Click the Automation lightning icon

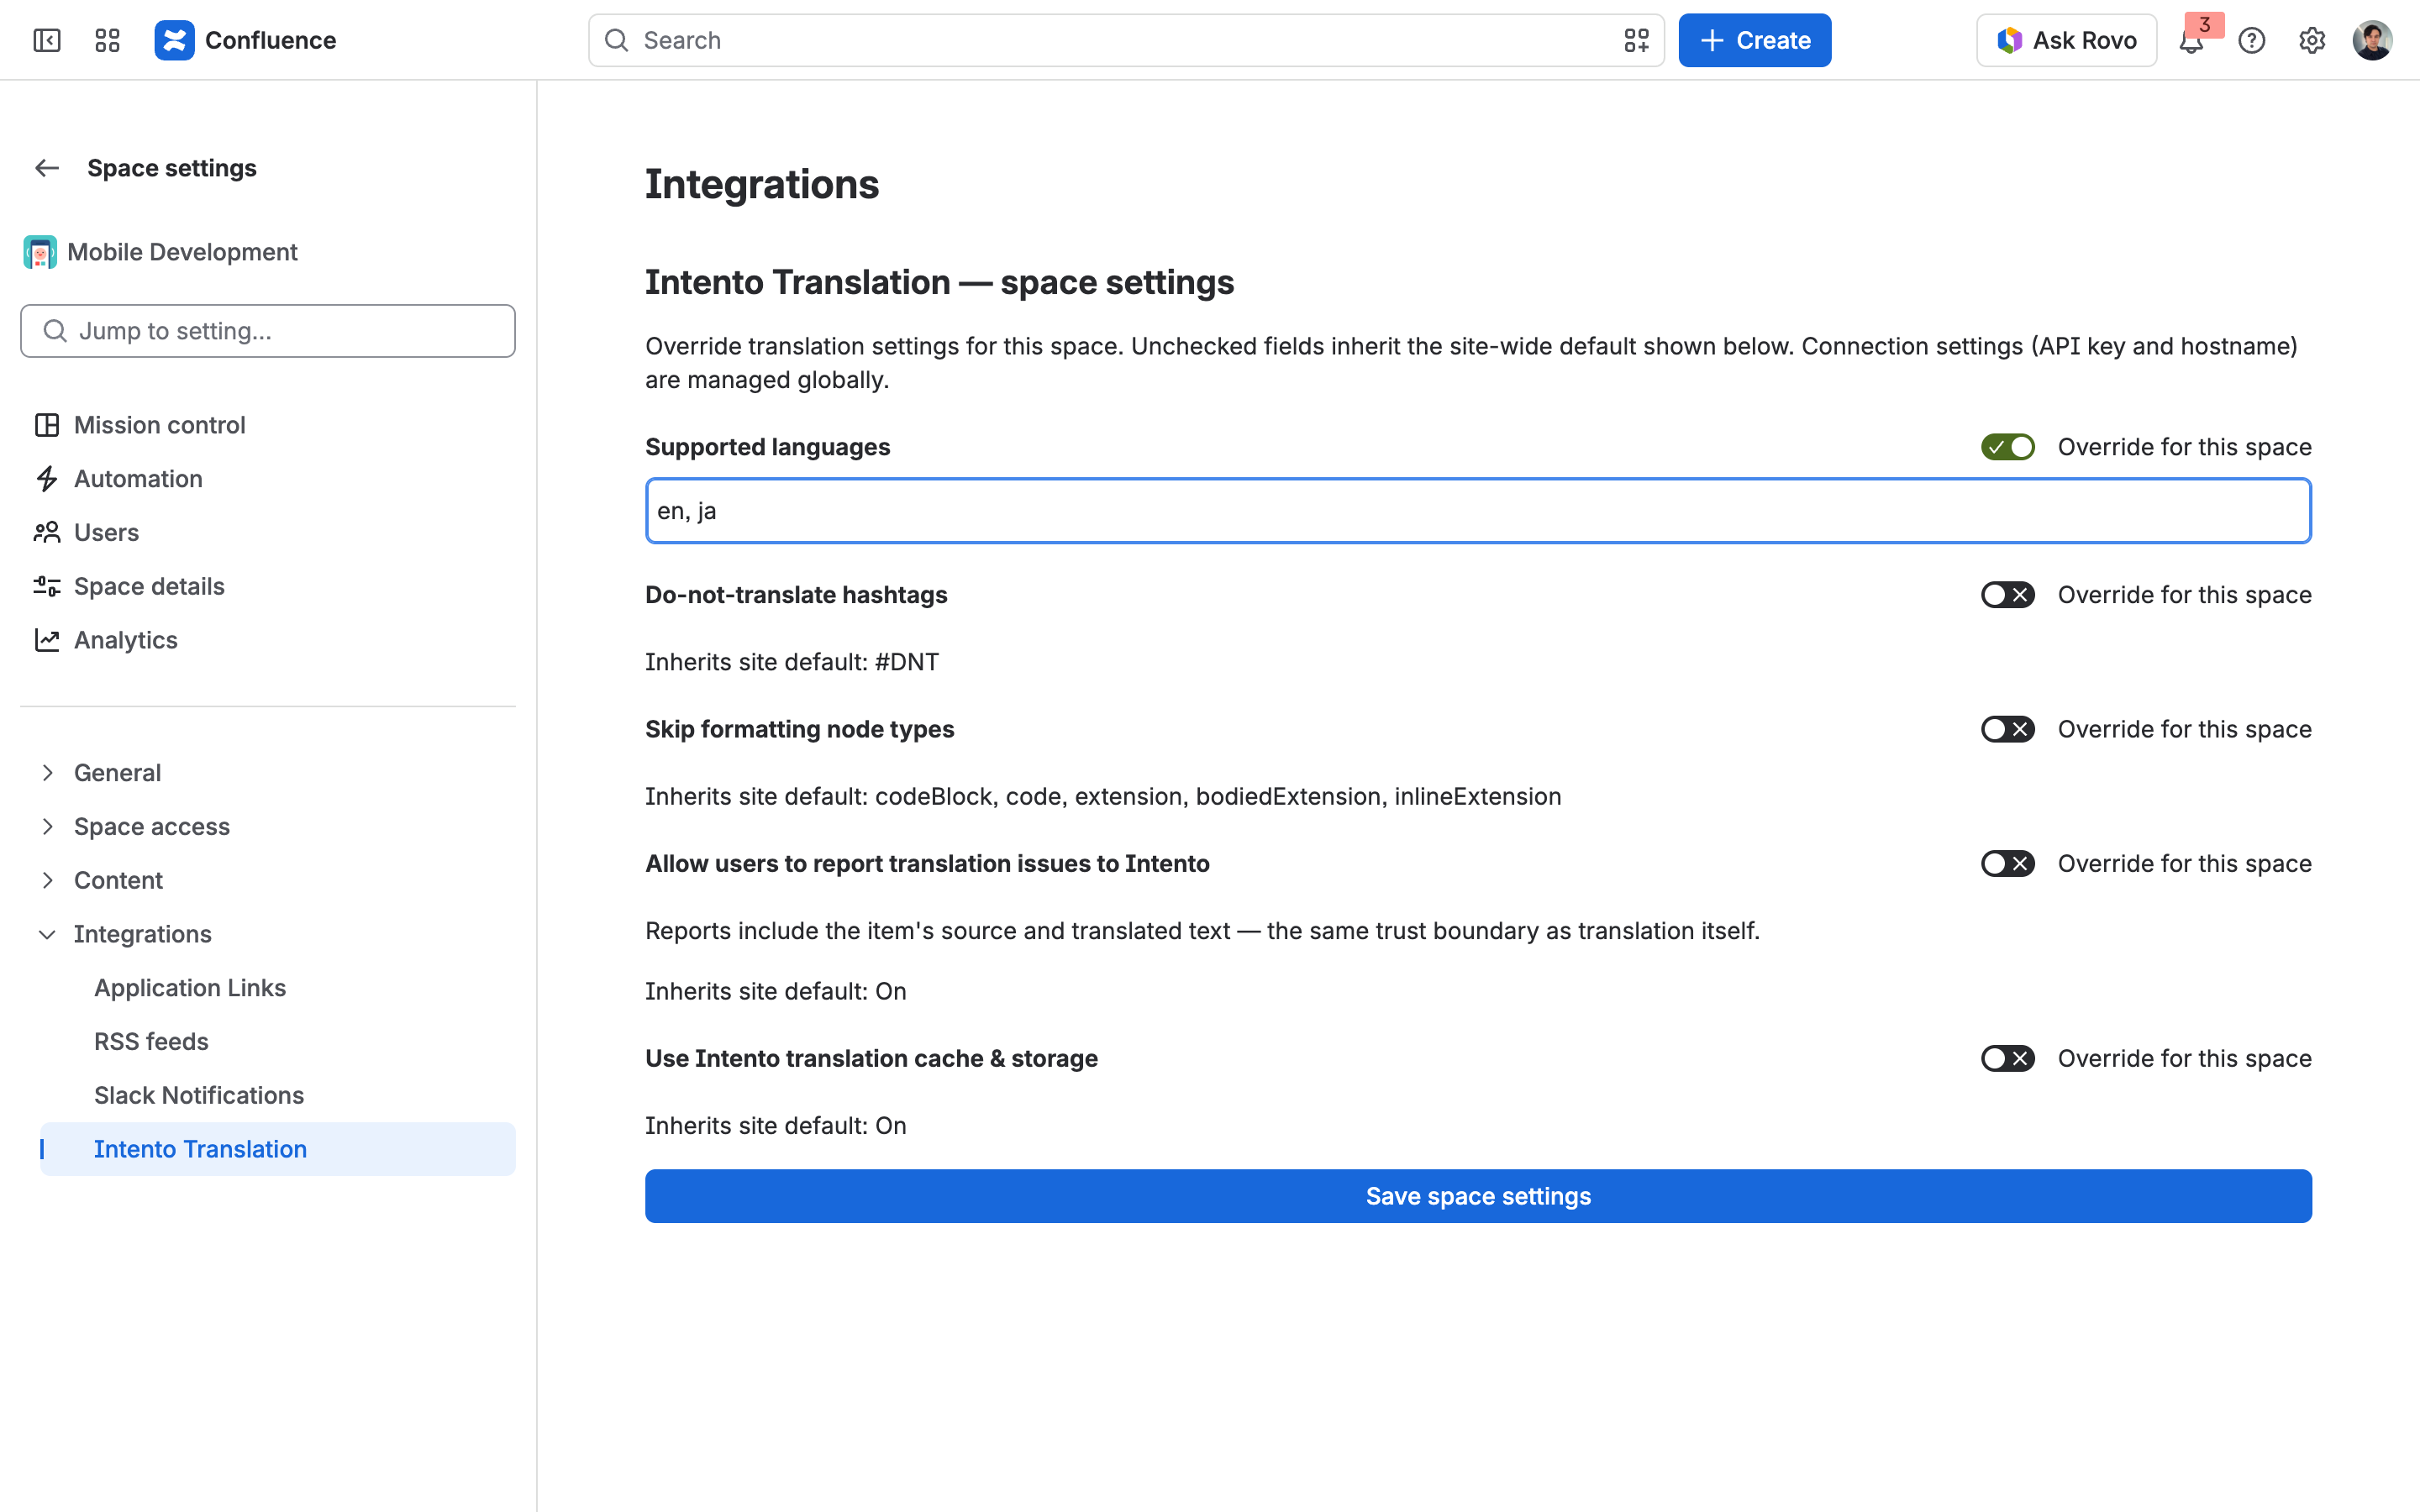coord(47,479)
